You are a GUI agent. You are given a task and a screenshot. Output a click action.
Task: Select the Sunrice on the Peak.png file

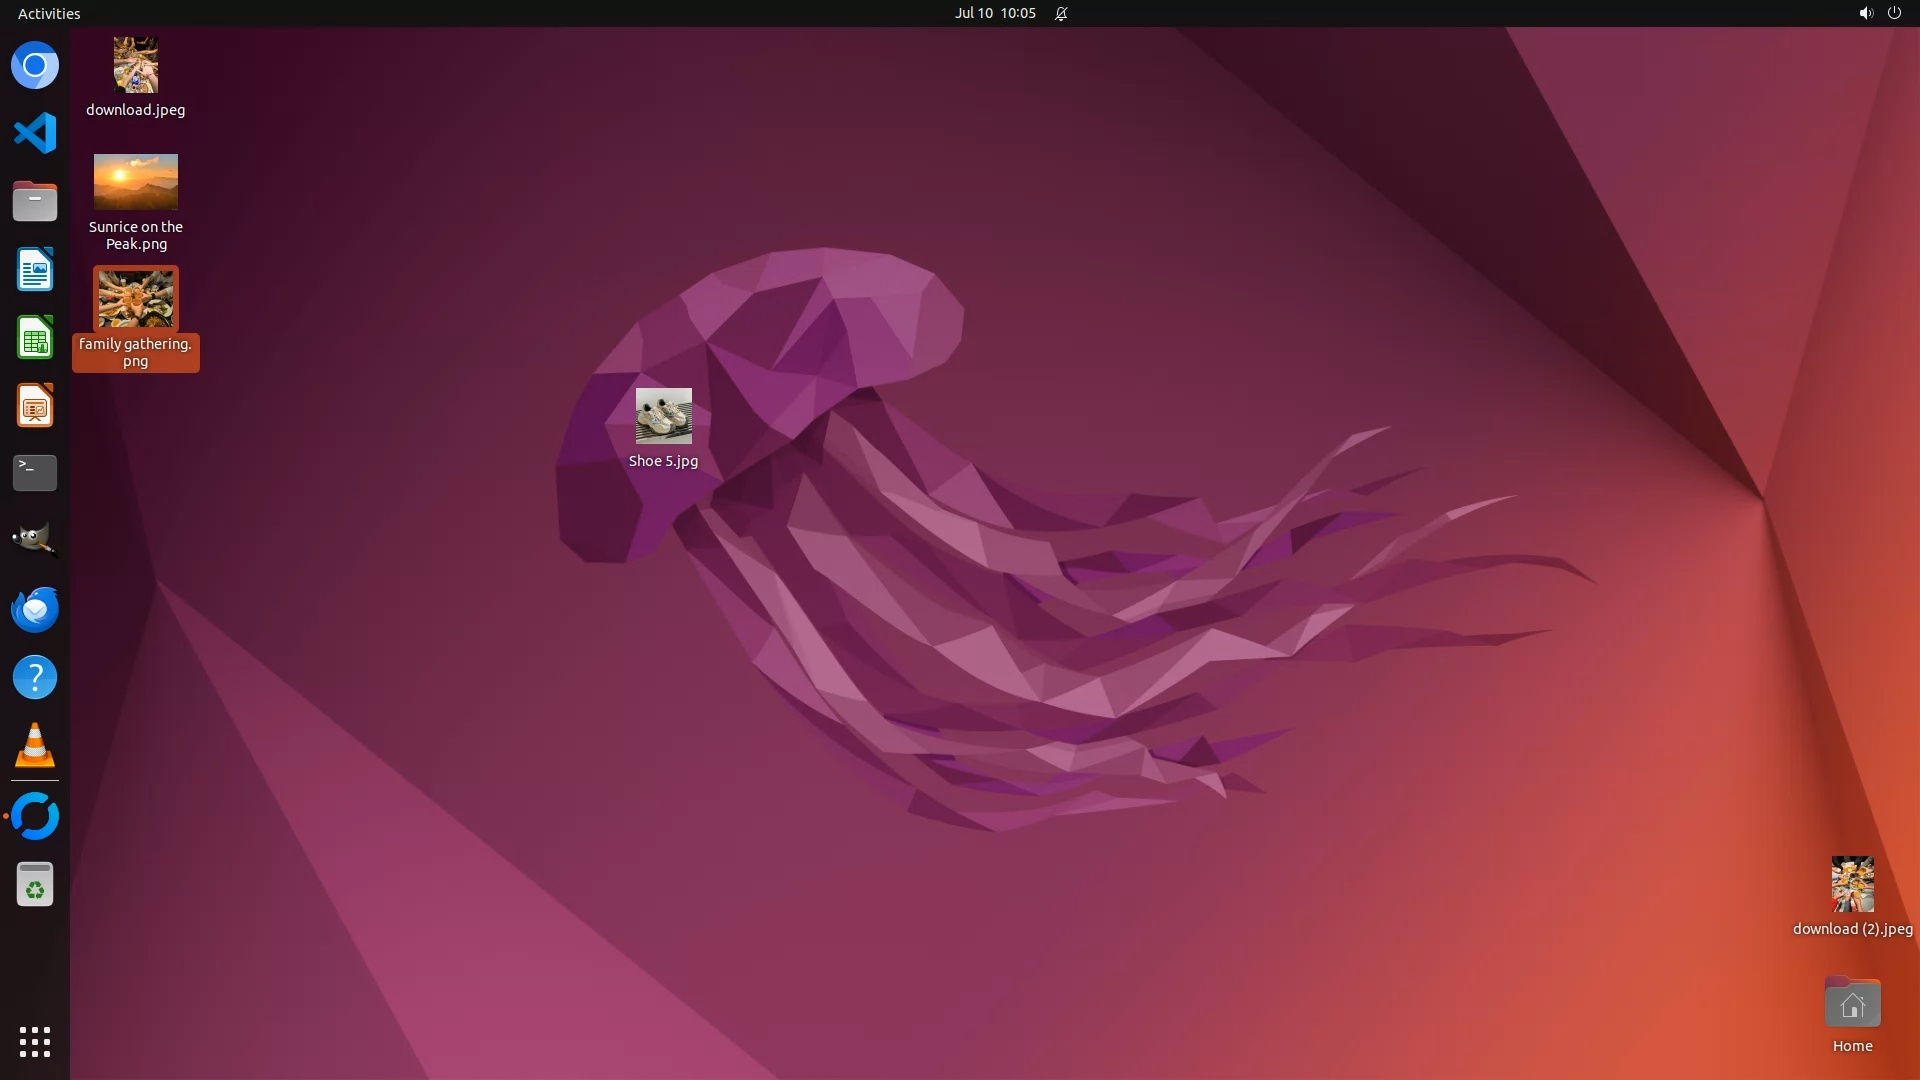pos(136,182)
